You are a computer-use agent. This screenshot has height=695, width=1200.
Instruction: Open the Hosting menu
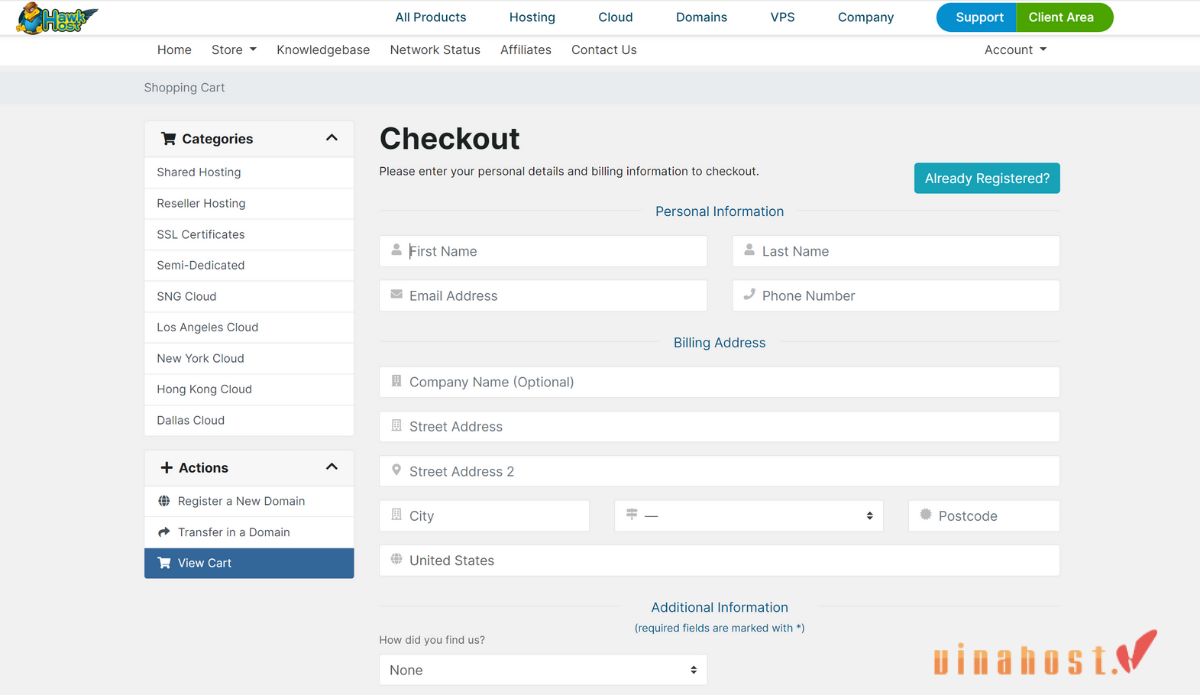pos(532,17)
